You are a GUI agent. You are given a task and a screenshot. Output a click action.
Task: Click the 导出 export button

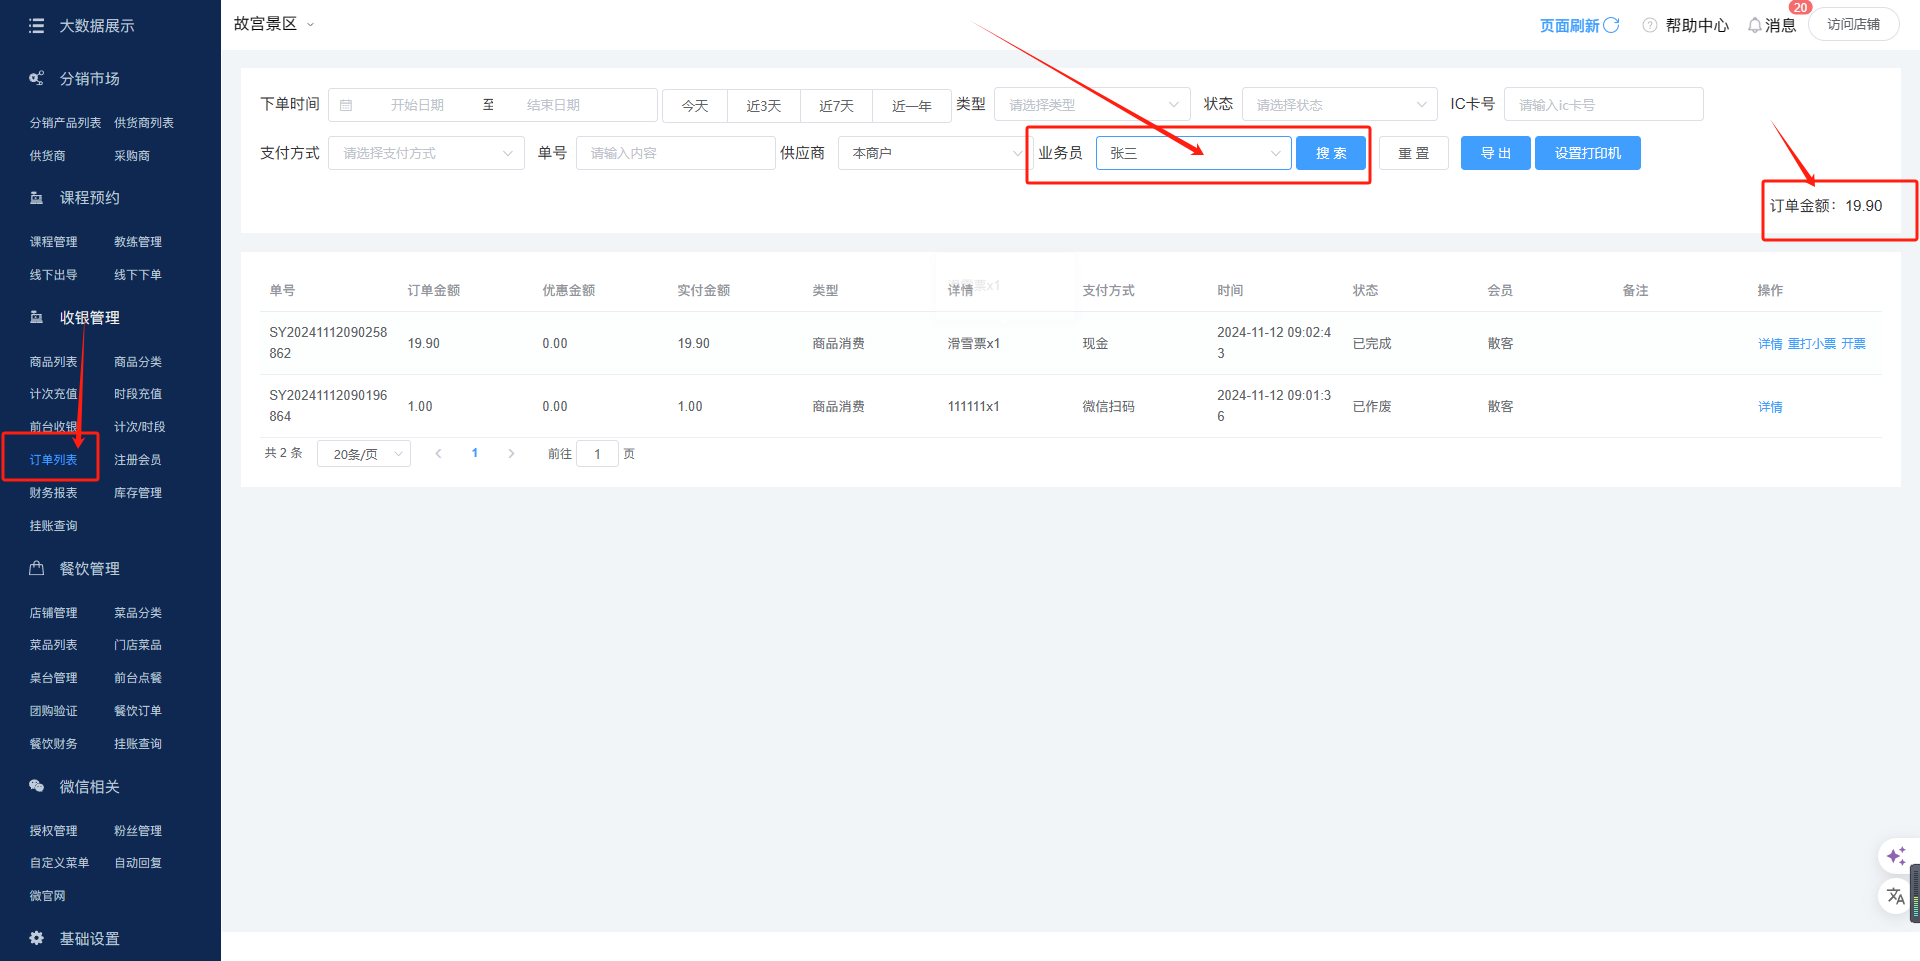1495,153
